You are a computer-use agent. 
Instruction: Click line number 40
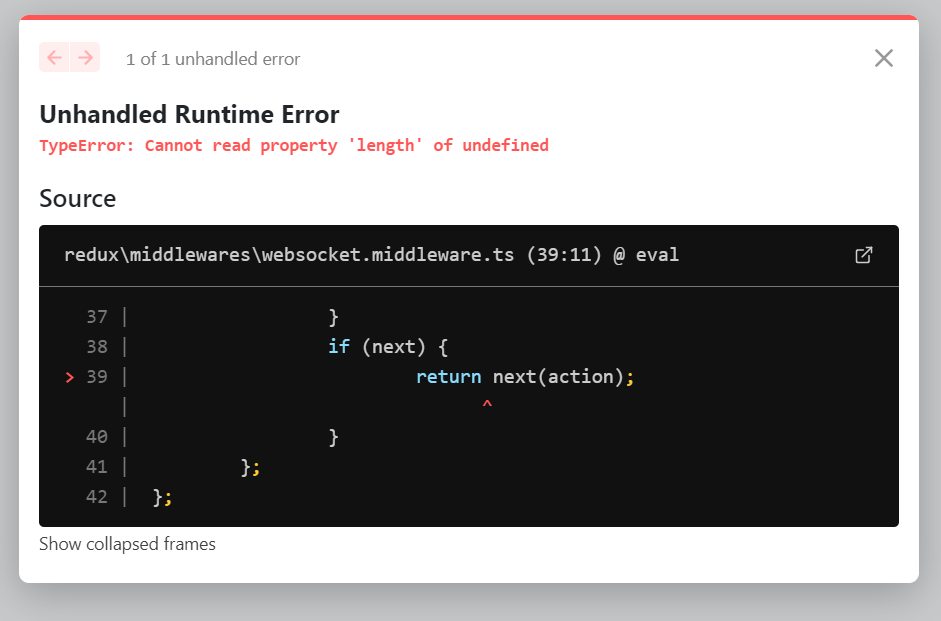(97, 437)
